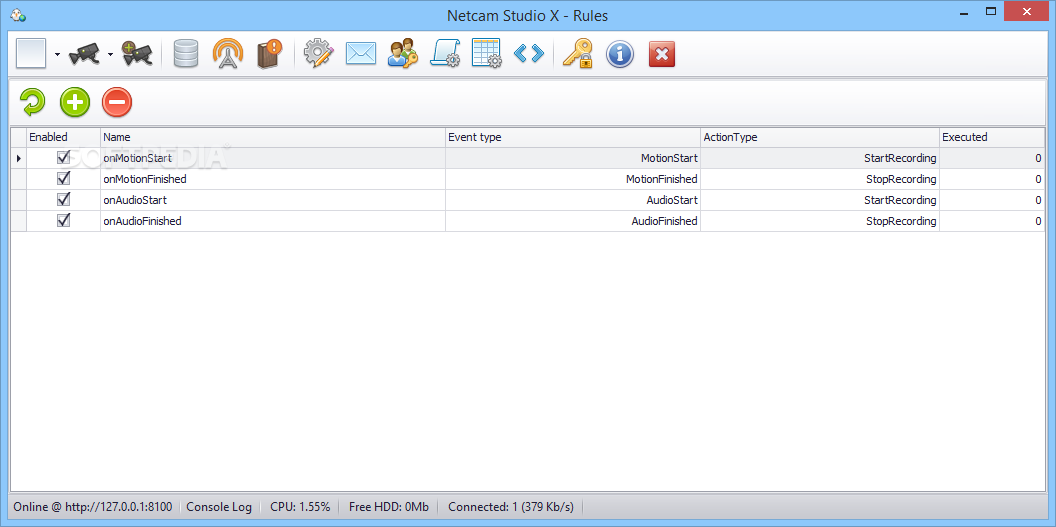Click the MotionFinished event type cell

(573, 179)
